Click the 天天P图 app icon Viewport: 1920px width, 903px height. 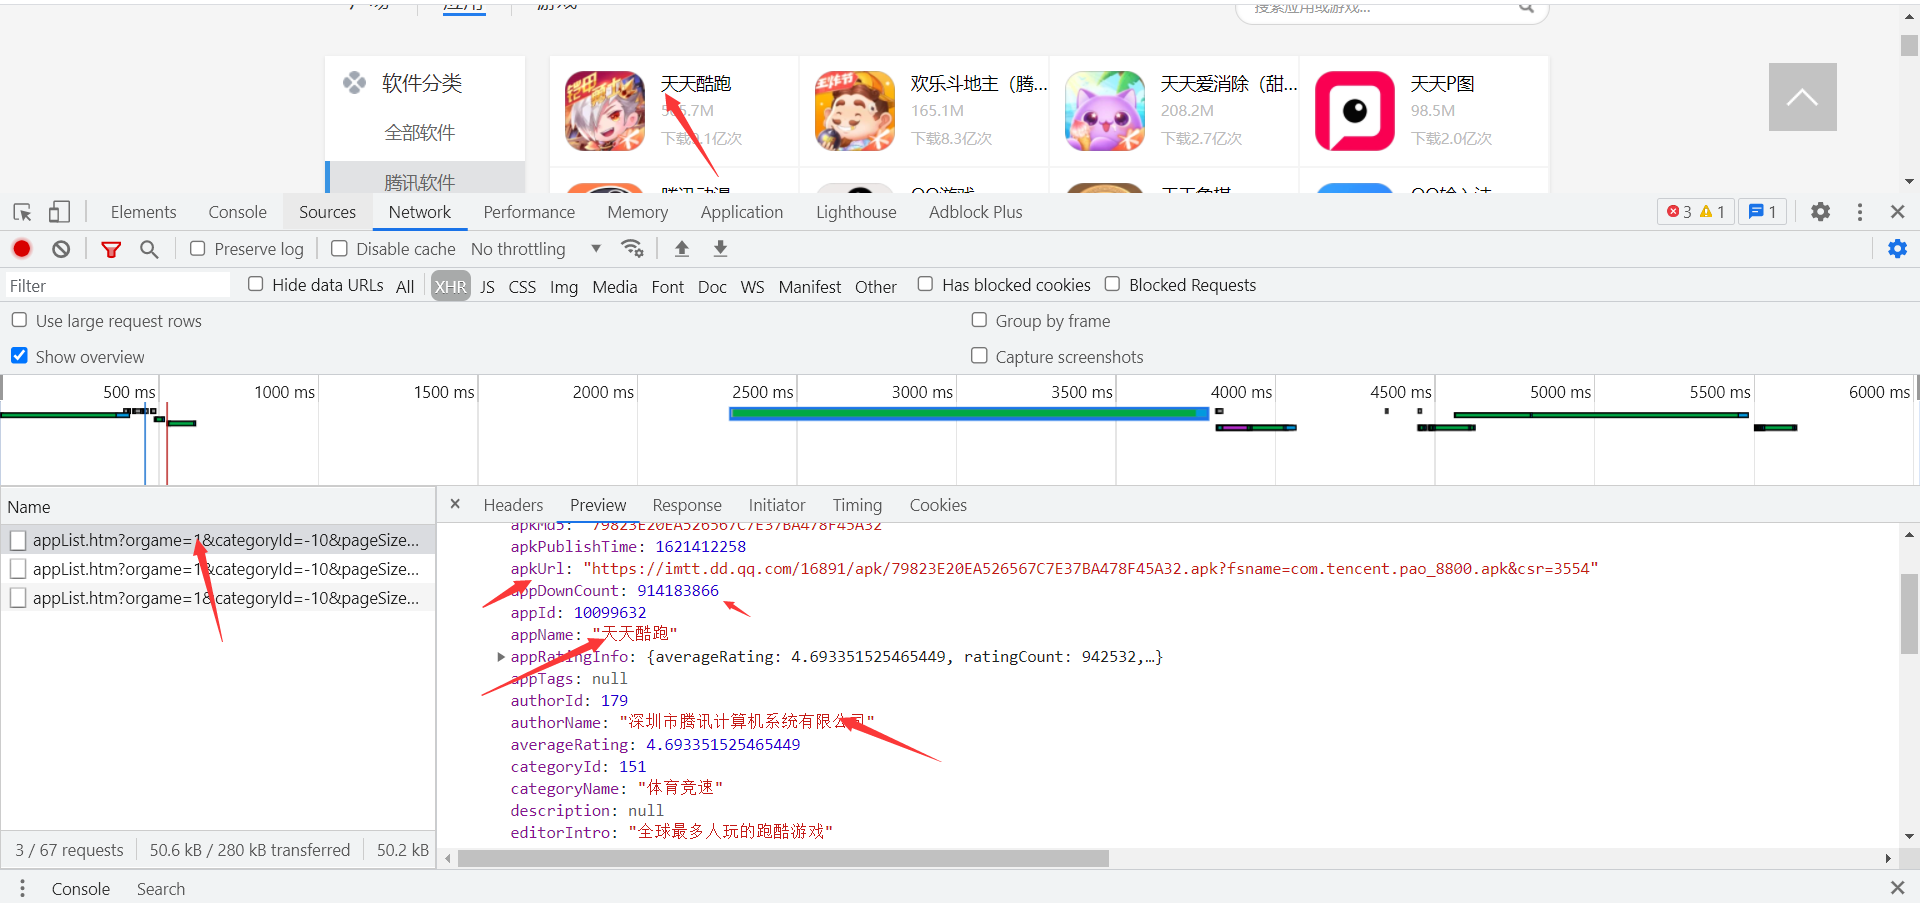tap(1355, 111)
